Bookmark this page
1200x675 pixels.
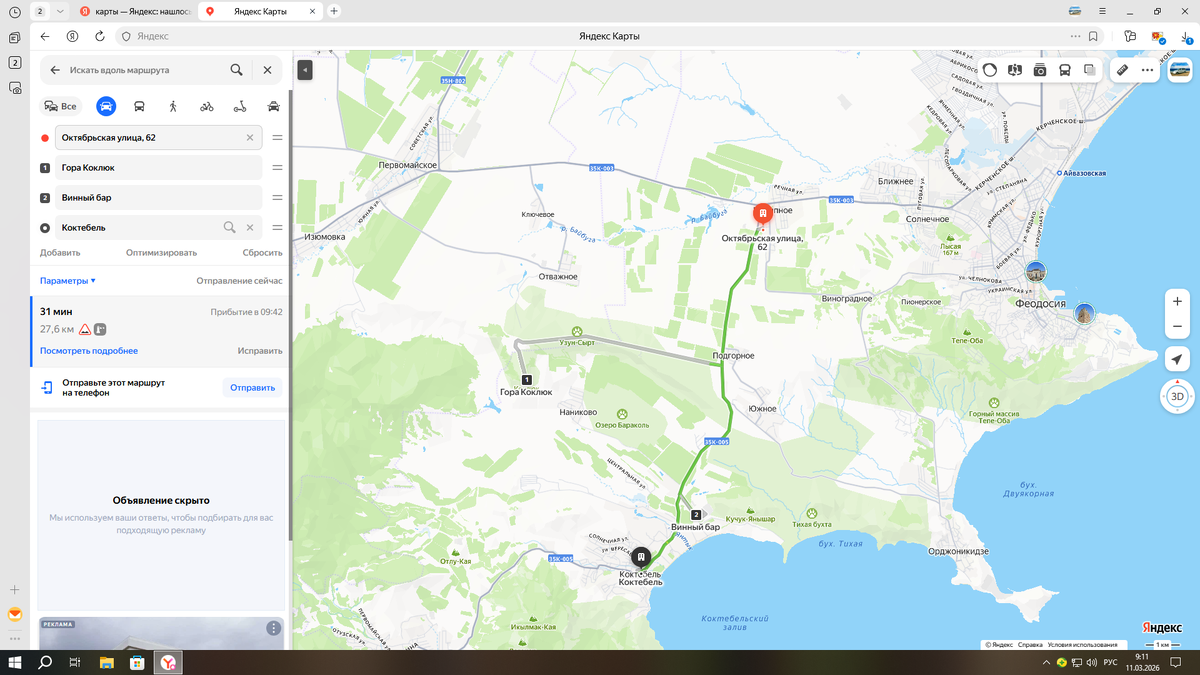coord(1093,36)
